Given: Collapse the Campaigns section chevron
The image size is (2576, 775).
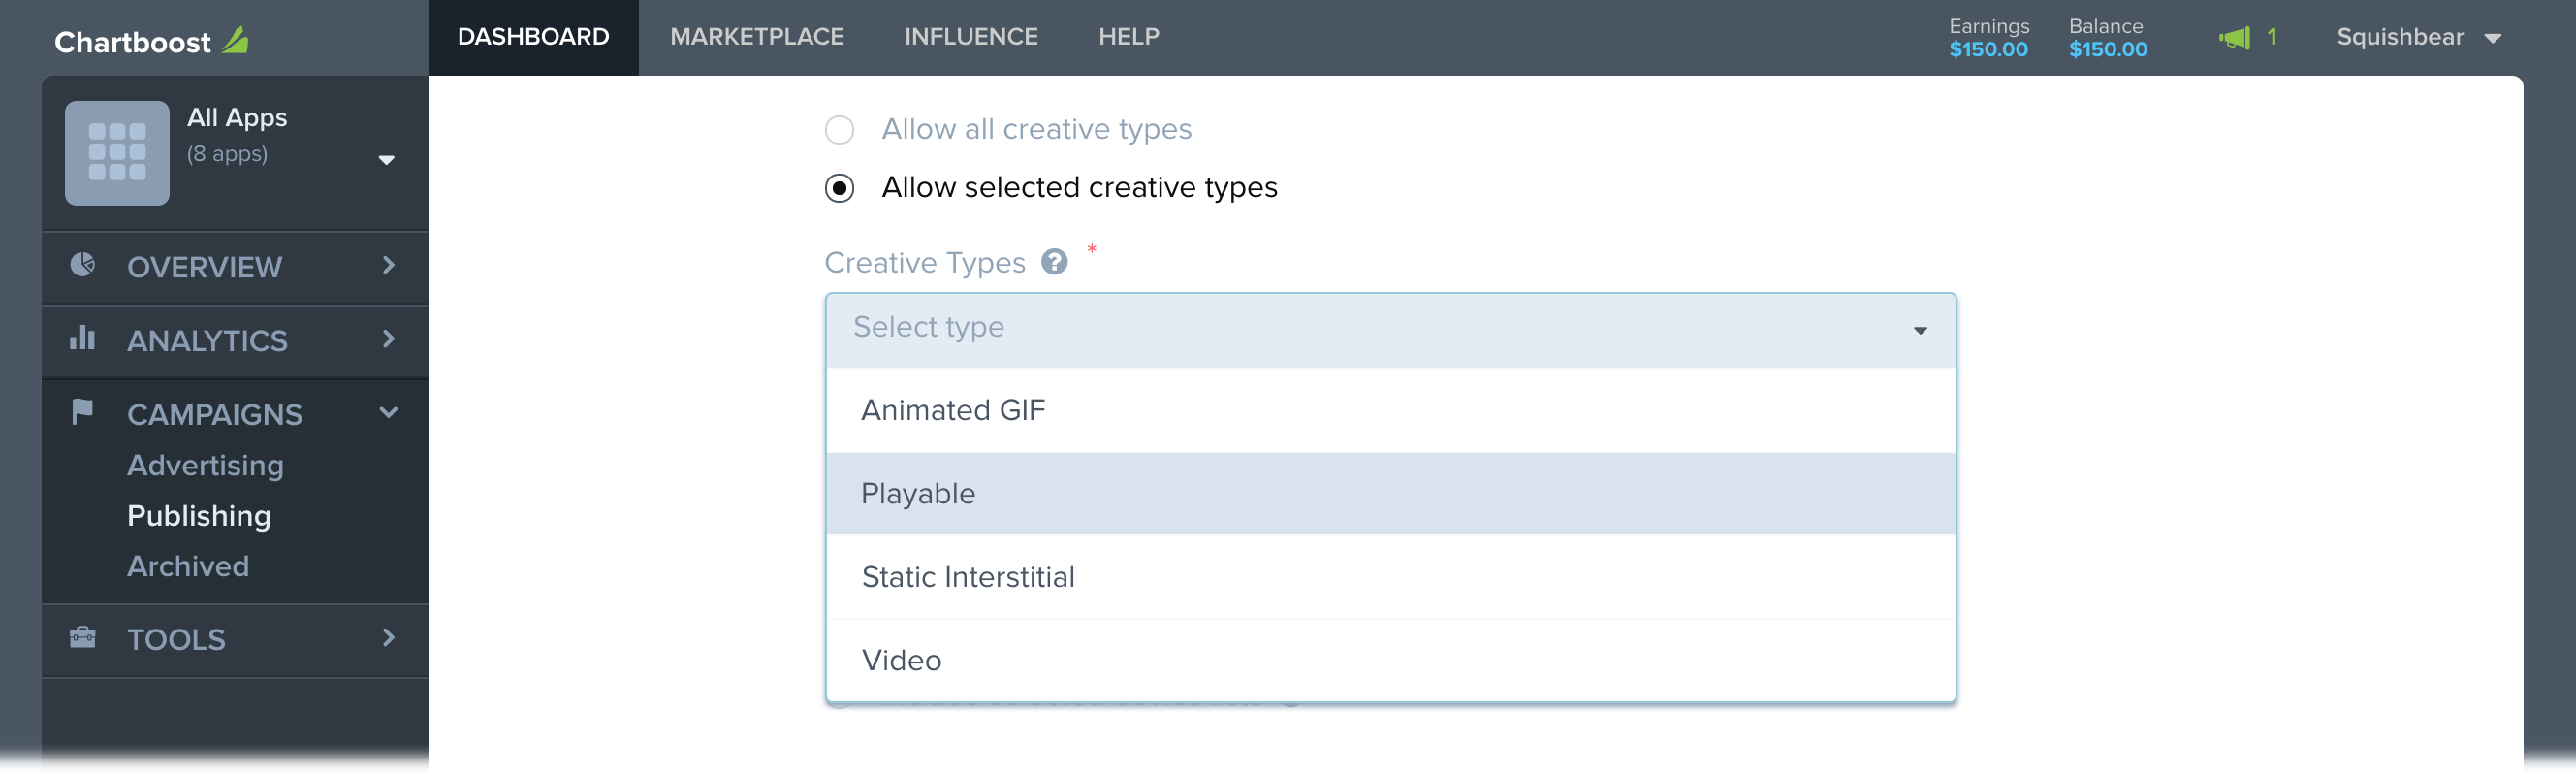Looking at the screenshot, I should [389, 412].
